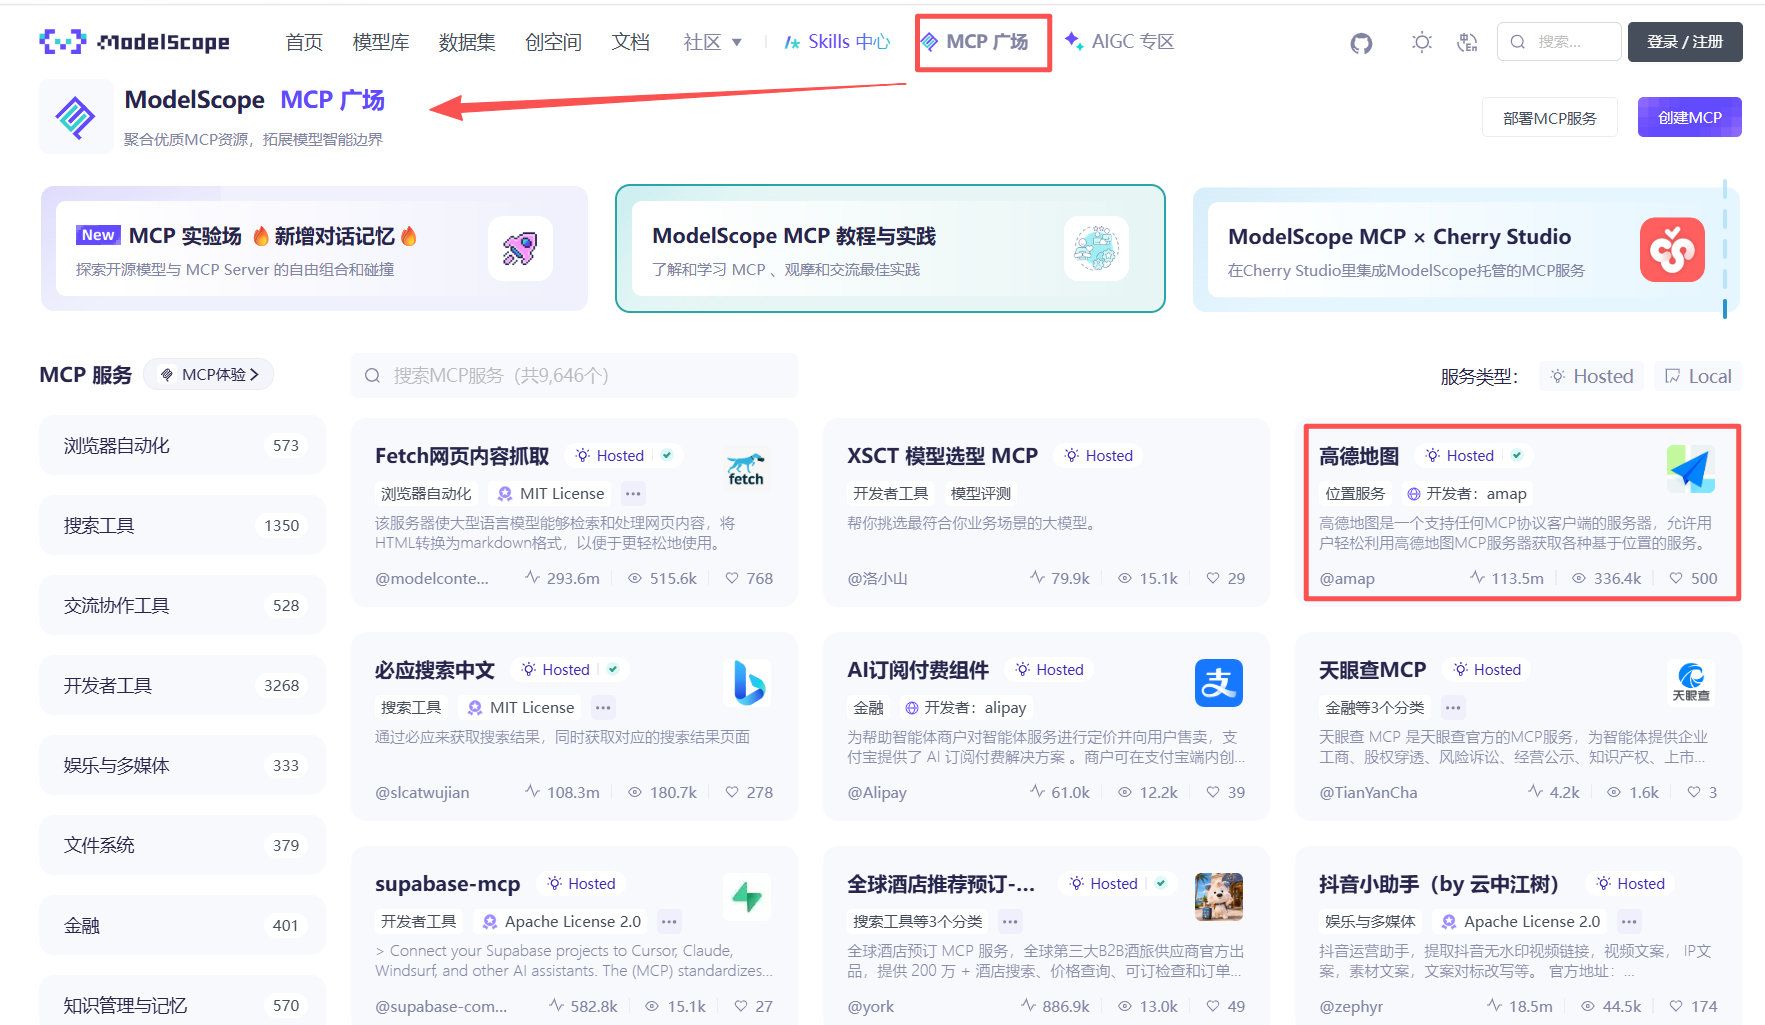Viewport: 1765px width, 1025px height.
Task: Open AIGC 专区 navigation item
Action: 1120,42
